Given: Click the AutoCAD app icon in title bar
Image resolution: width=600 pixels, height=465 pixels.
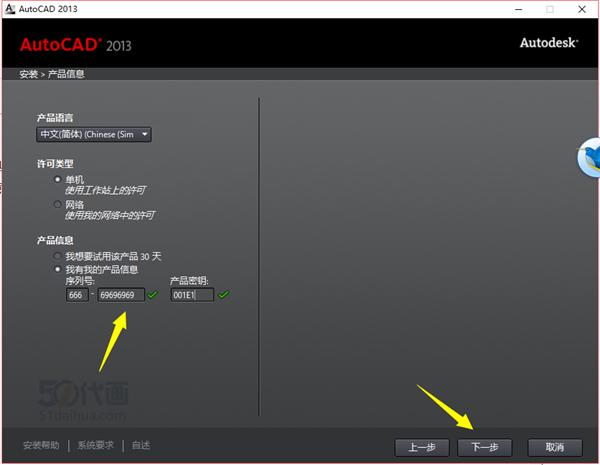Looking at the screenshot, I should click(x=10, y=9).
